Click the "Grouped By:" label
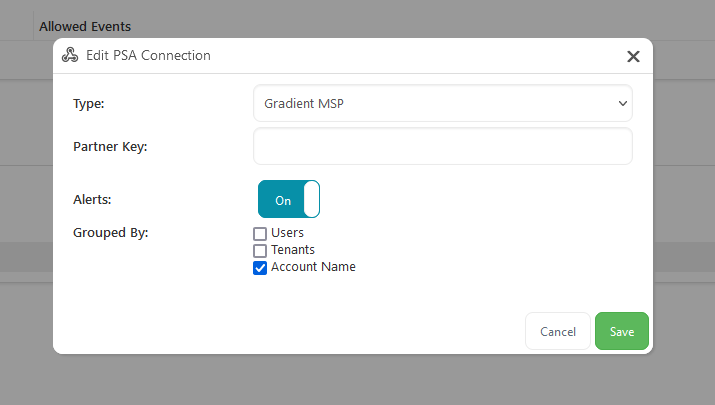Screen dimensions: 715x405 [110, 233]
